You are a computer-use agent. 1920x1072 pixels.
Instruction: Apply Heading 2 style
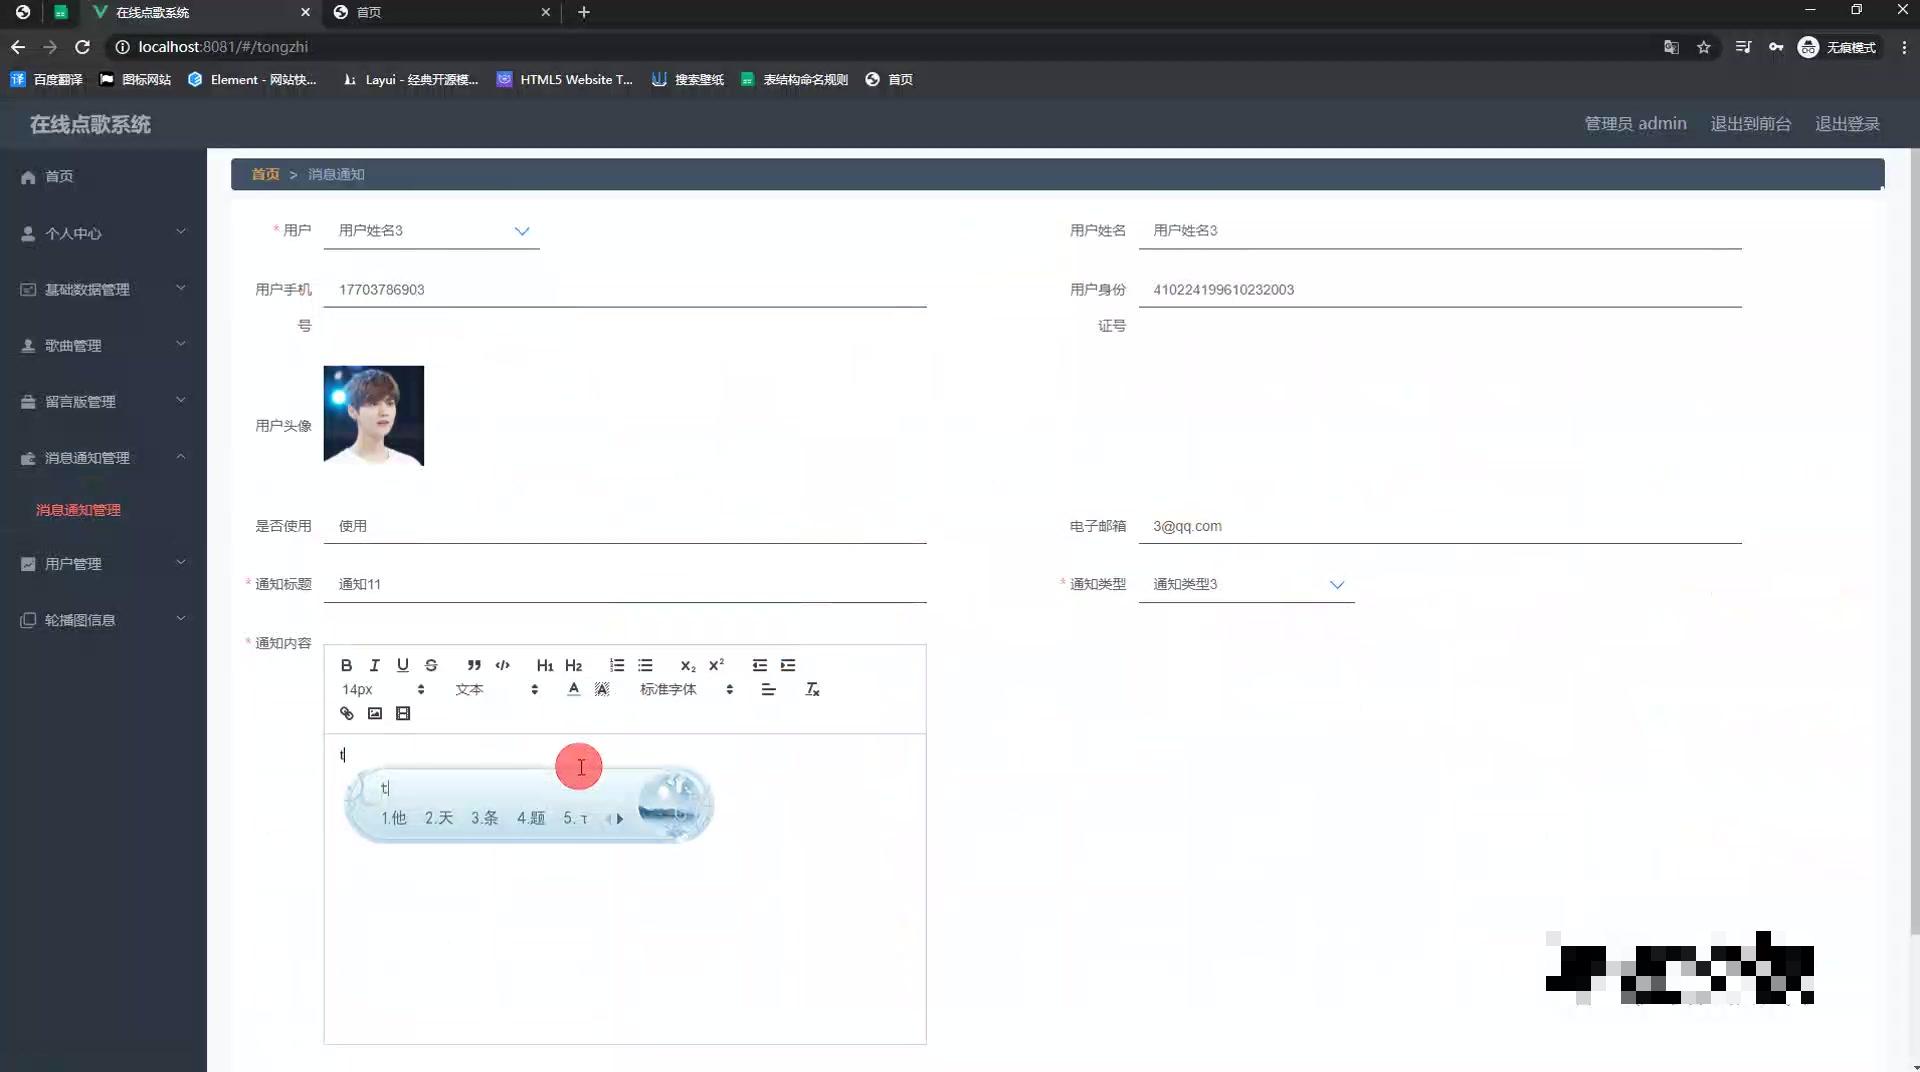(573, 665)
